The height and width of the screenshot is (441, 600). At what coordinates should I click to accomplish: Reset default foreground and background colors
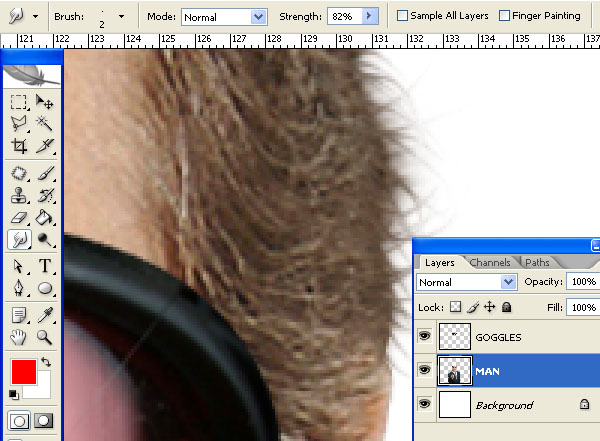click(14, 394)
